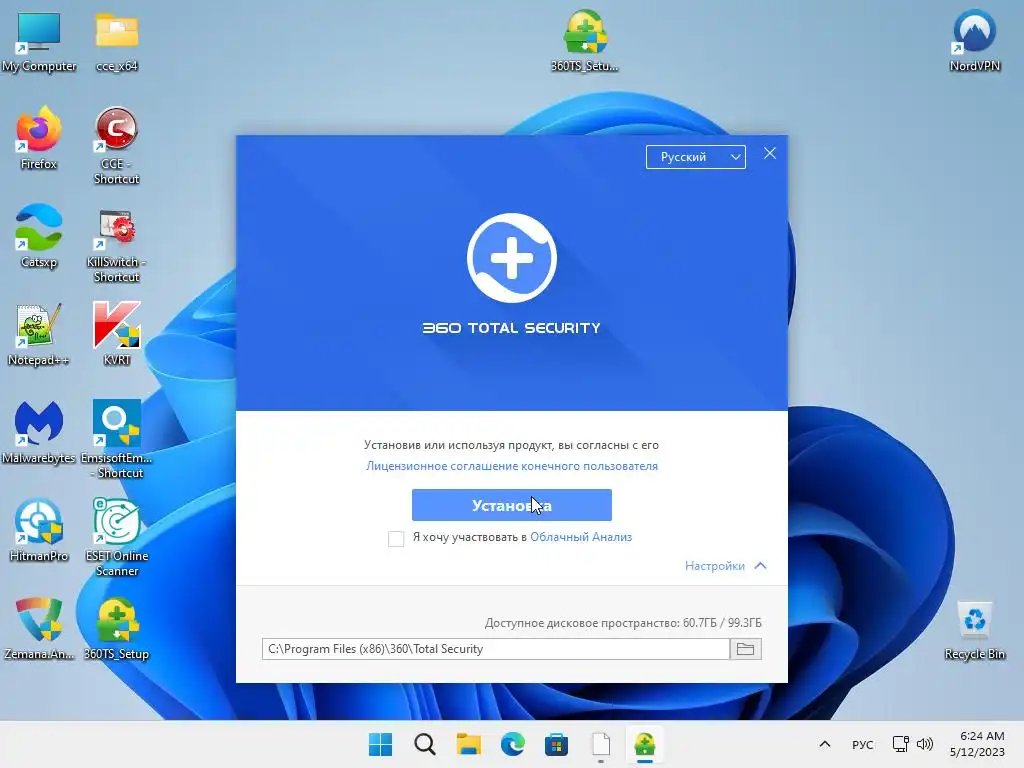Open the CCE - Shortcut icon
1024x768 pixels.
coord(117,146)
